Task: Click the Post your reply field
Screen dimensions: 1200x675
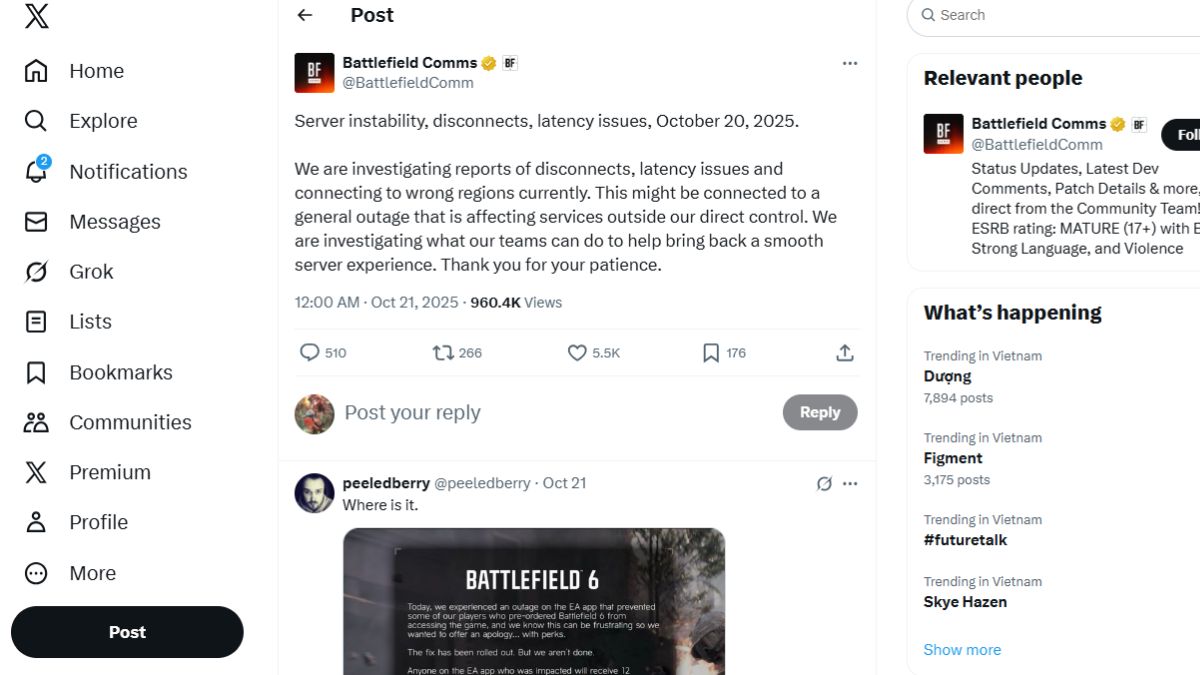Action: click(550, 413)
